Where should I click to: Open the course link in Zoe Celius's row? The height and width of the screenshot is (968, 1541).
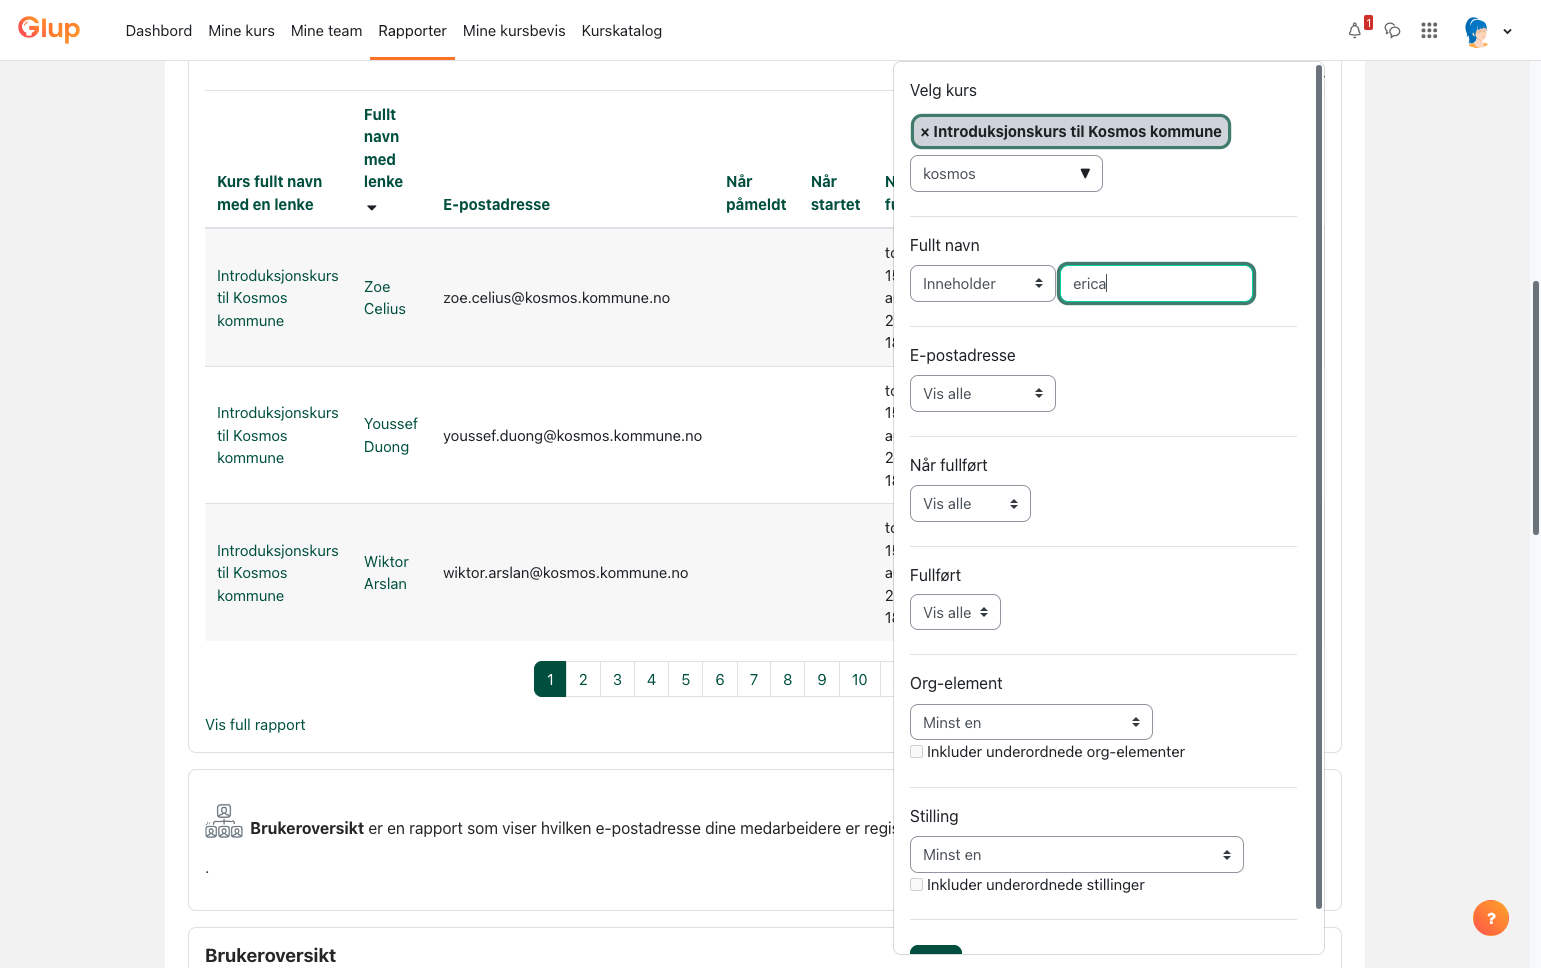coord(278,298)
